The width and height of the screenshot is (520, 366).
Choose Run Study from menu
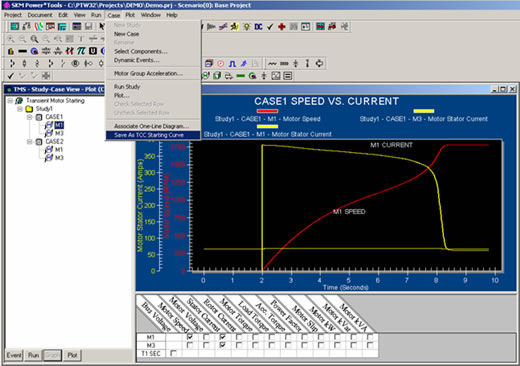[127, 87]
